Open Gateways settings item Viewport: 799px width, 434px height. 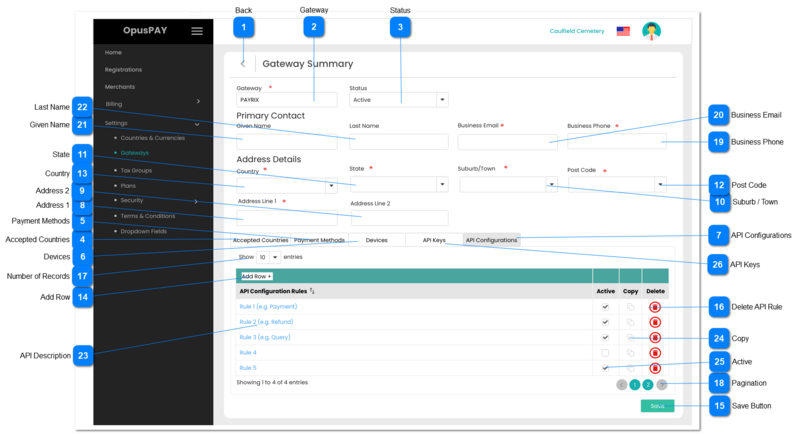pos(135,153)
